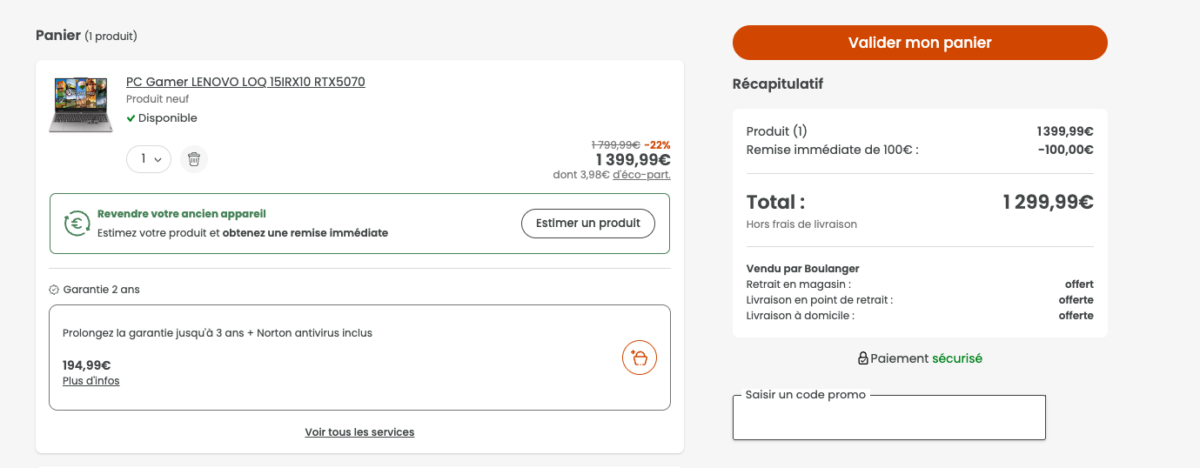Click green available checkmark icon

(x=131, y=118)
